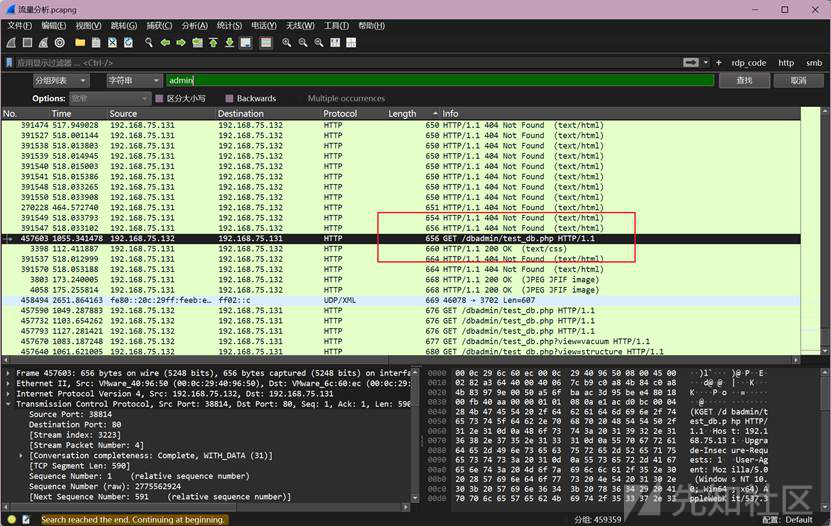Reload this capture file icon

pos(128,42)
